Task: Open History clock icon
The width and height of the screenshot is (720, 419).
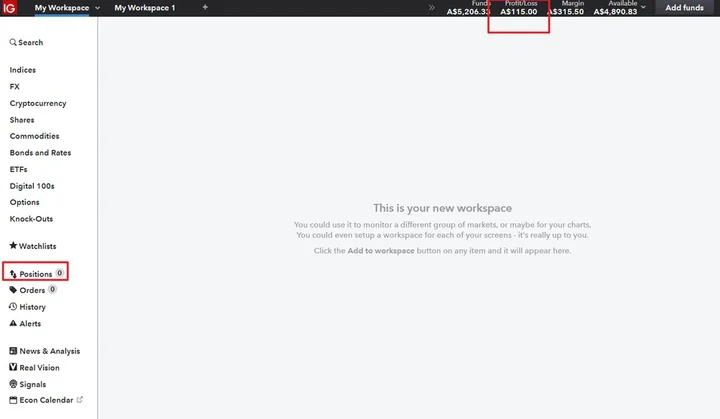Action: coord(13,307)
